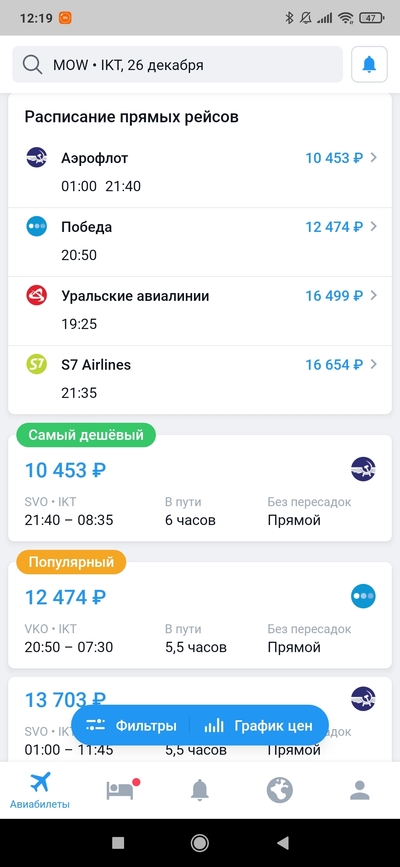This screenshot has height=867, width=400.
Task: Open the Самый дешёвый 10 453 ₽ ticket
Action: [200, 489]
